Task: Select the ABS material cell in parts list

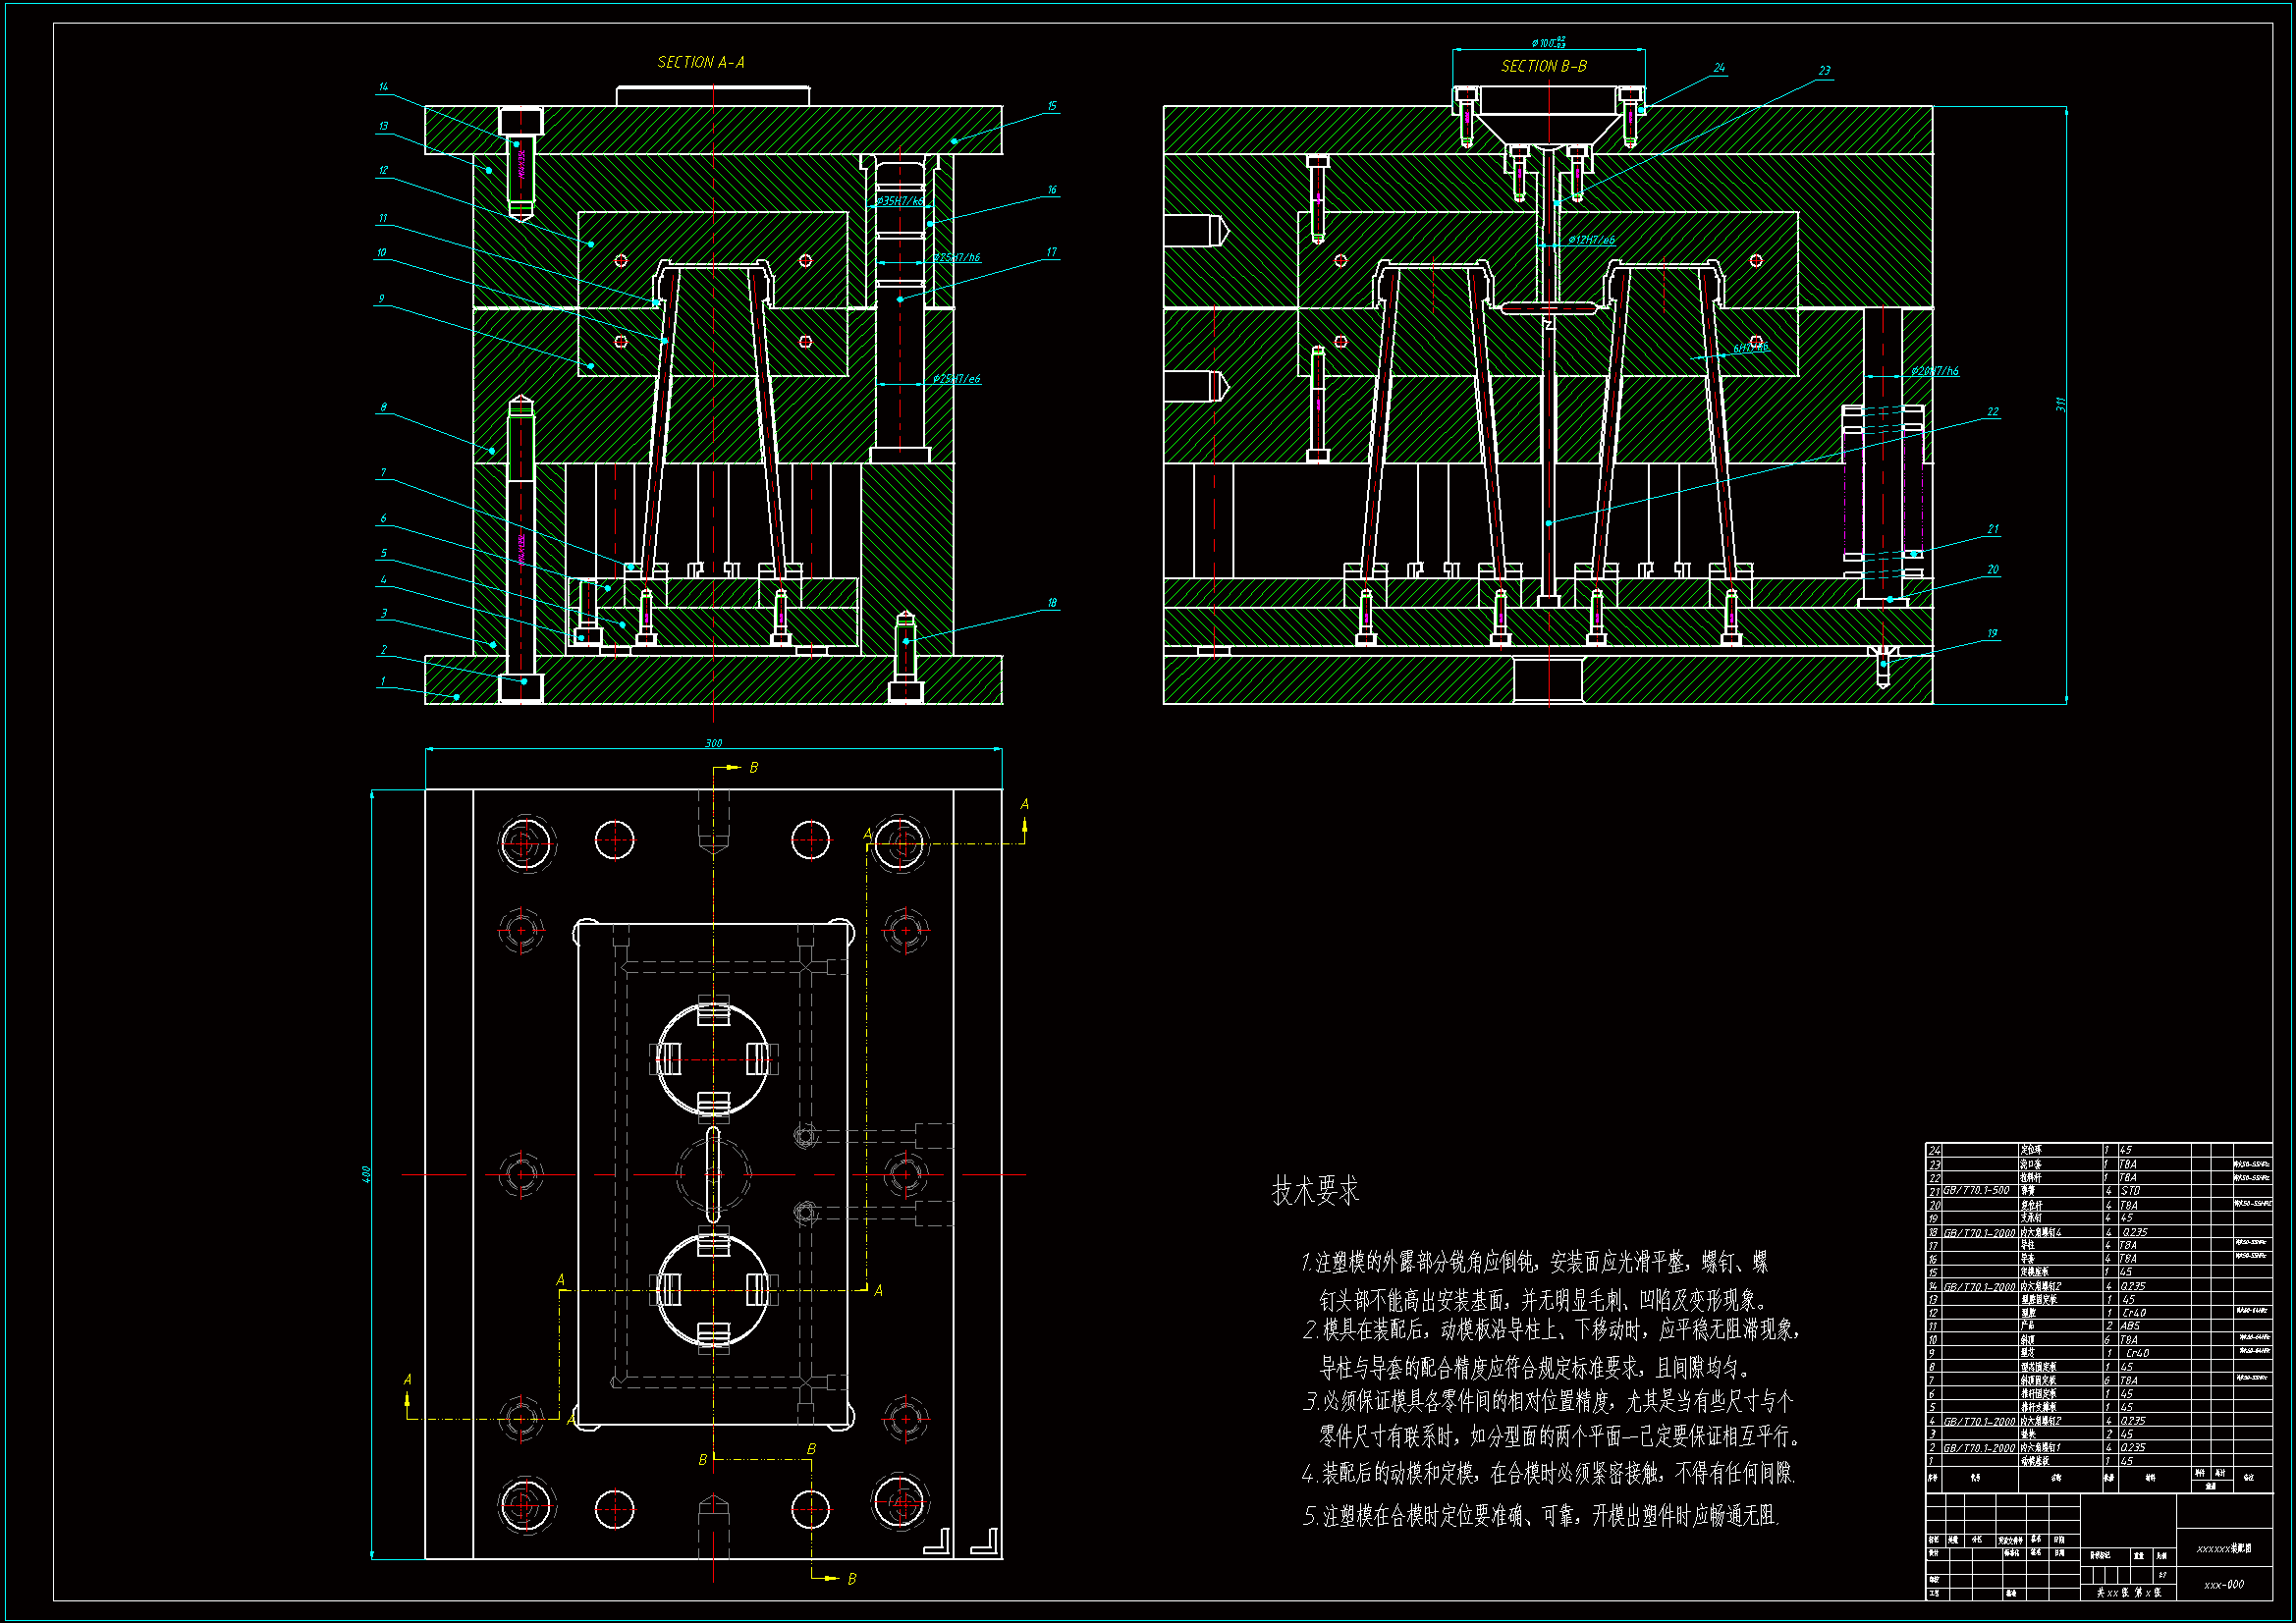Action: click(2130, 1326)
